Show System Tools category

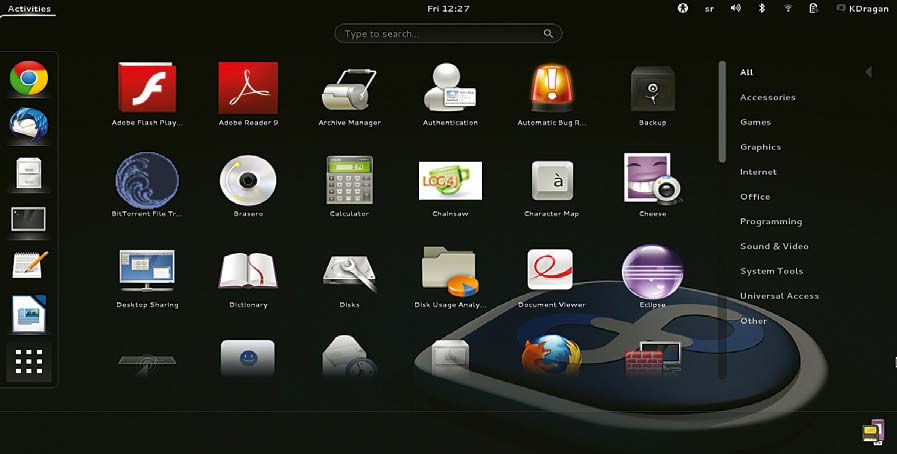click(x=771, y=271)
